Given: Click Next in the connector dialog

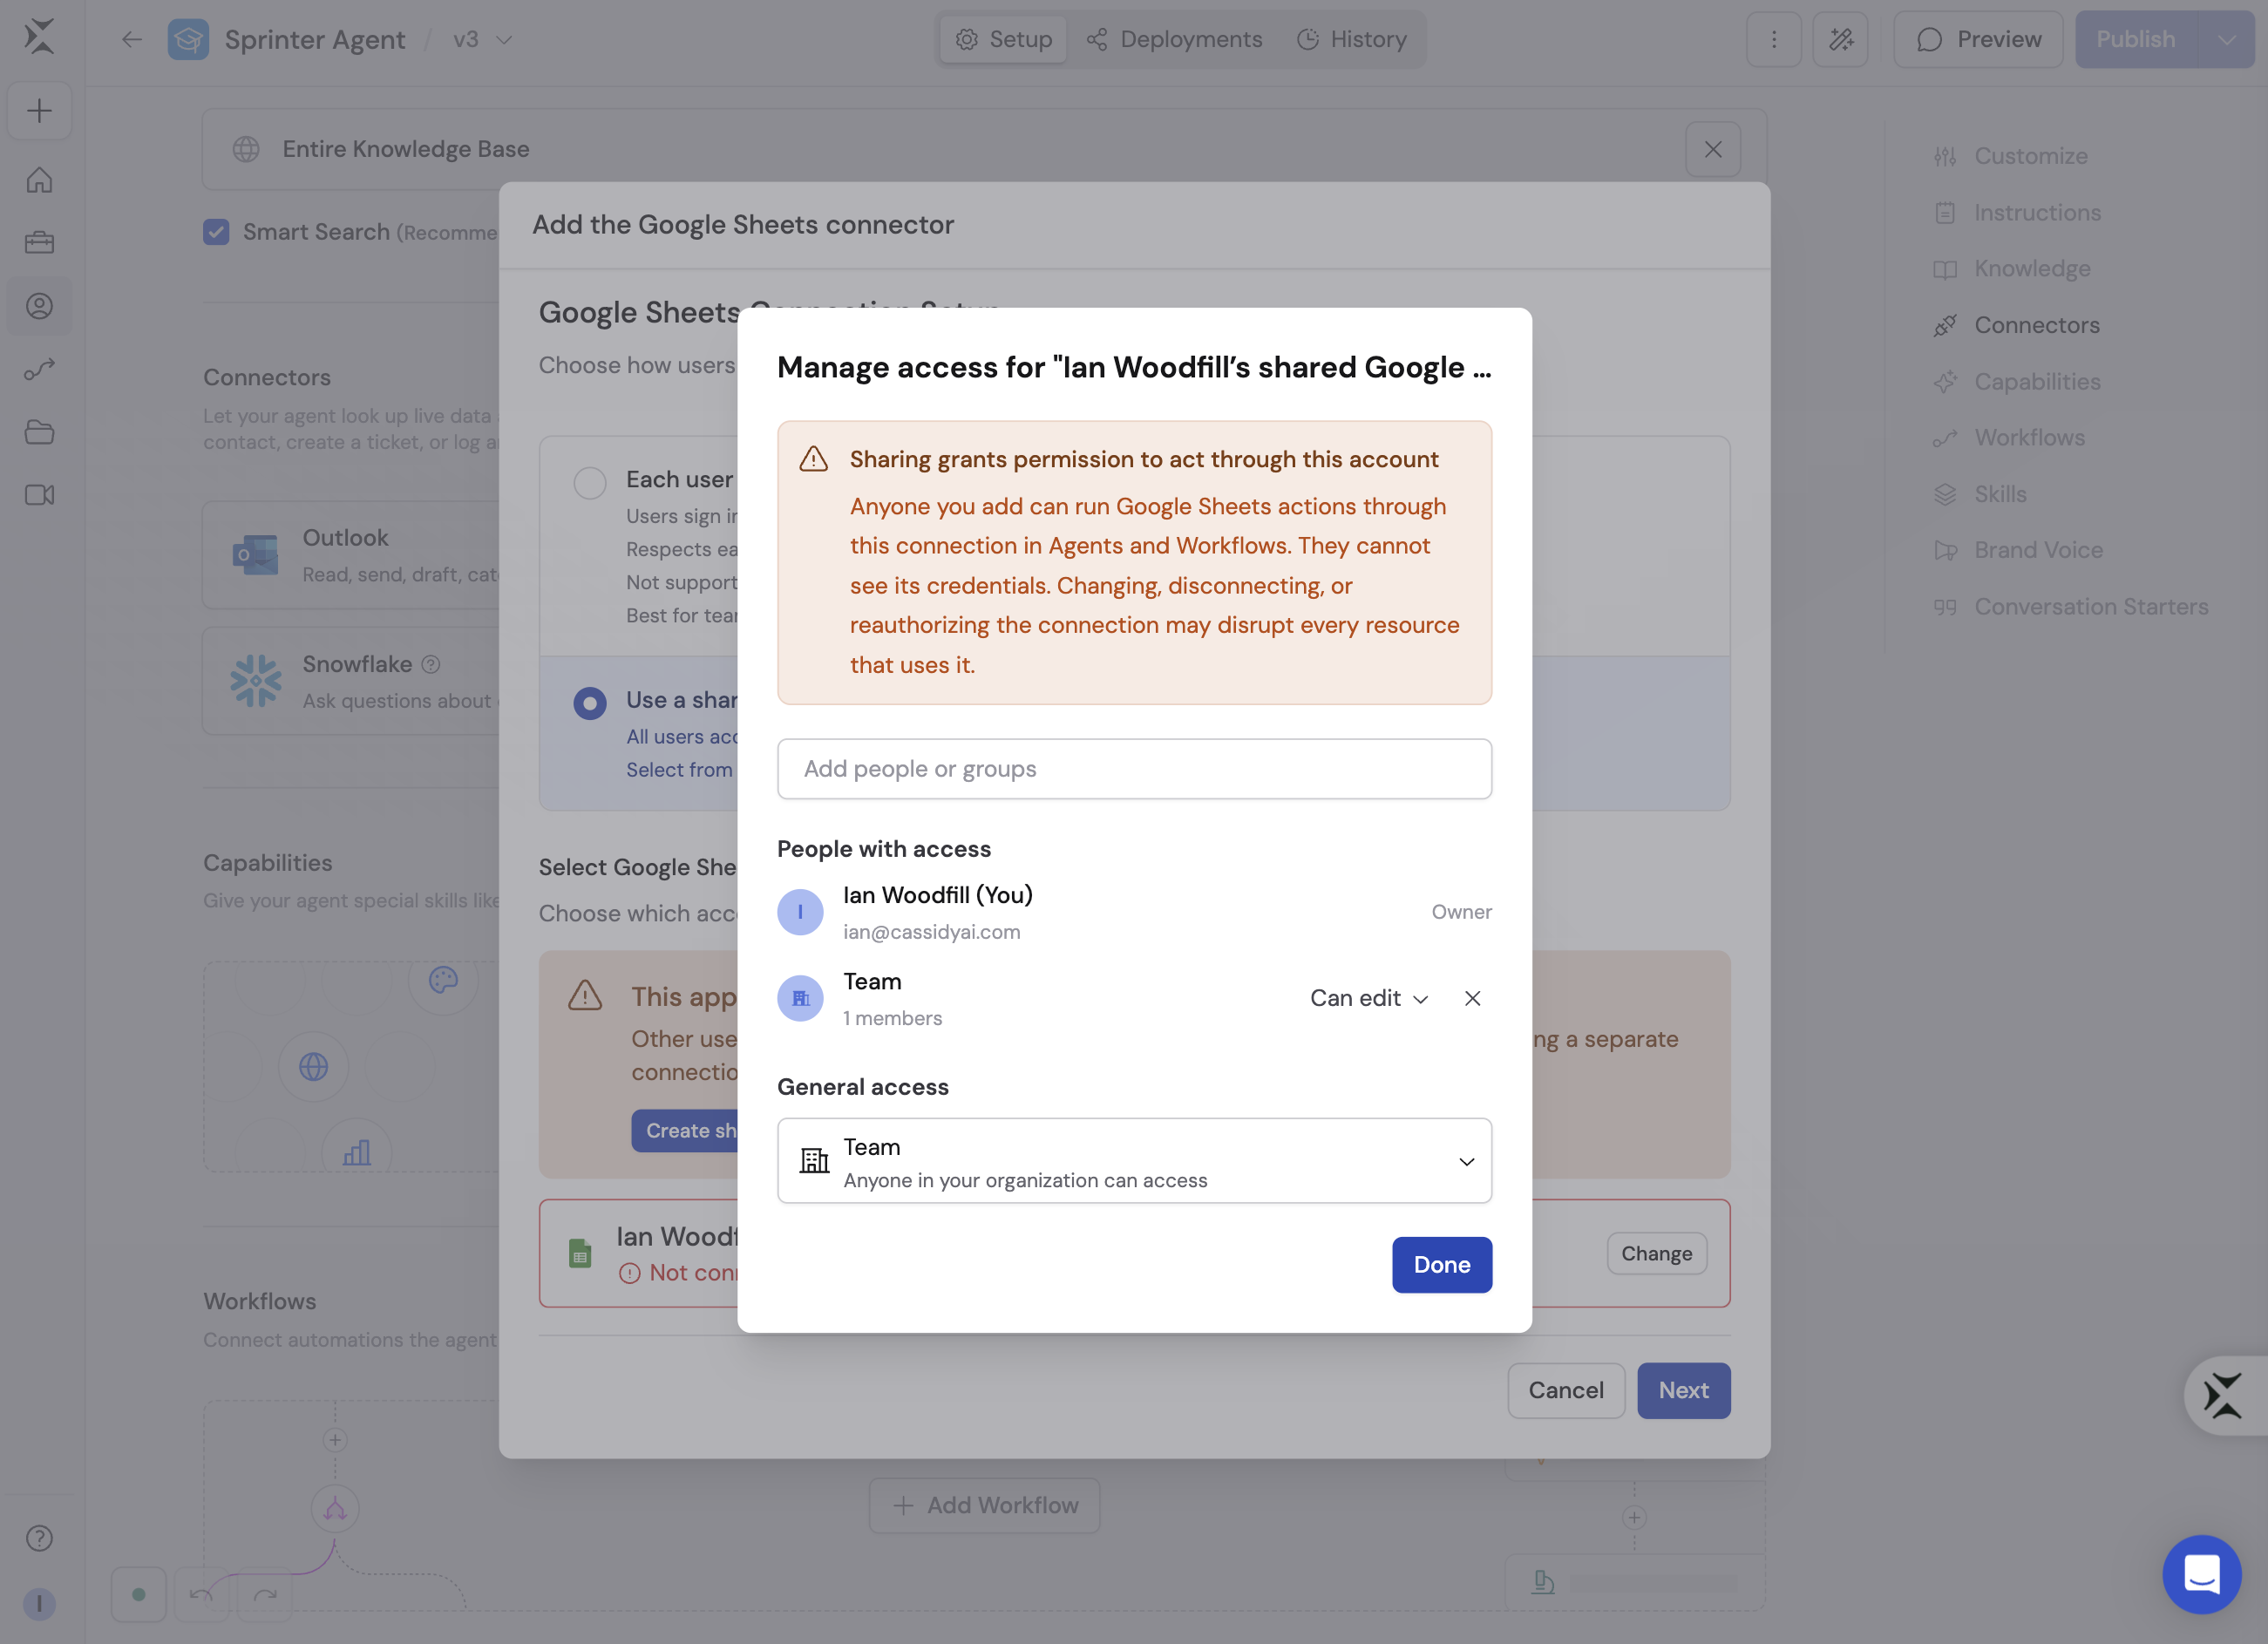Looking at the screenshot, I should pyautogui.click(x=1683, y=1390).
